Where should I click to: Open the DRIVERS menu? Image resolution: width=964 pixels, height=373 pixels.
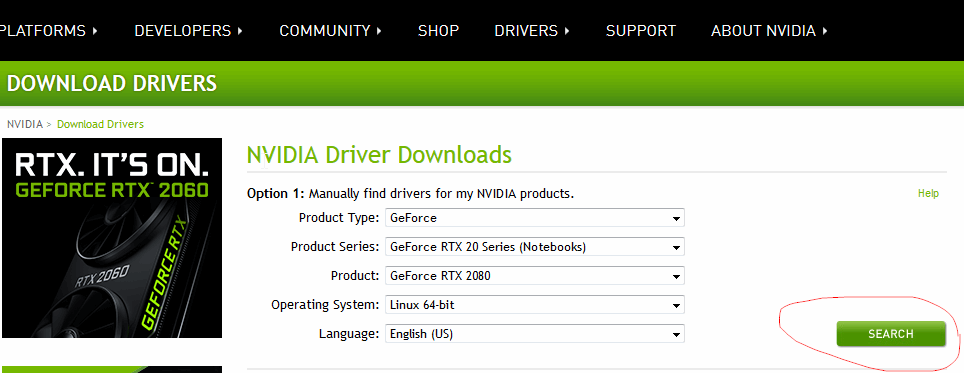pyautogui.click(x=532, y=31)
